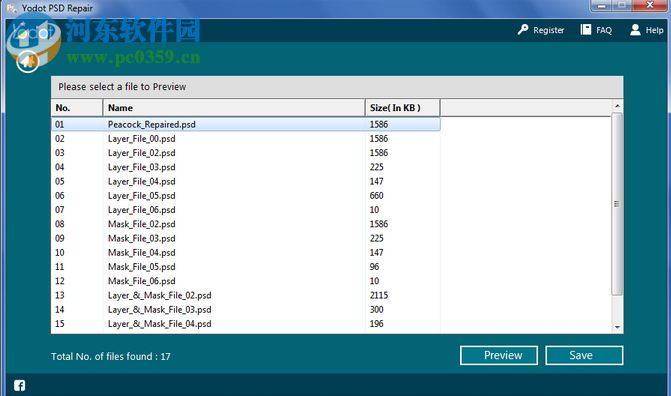Open the FAQ link
The width and height of the screenshot is (671, 396).
(604, 30)
